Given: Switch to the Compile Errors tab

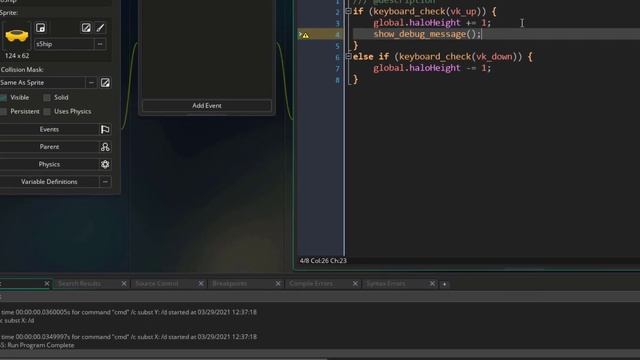Looking at the screenshot, I should pyautogui.click(x=311, y=283).
